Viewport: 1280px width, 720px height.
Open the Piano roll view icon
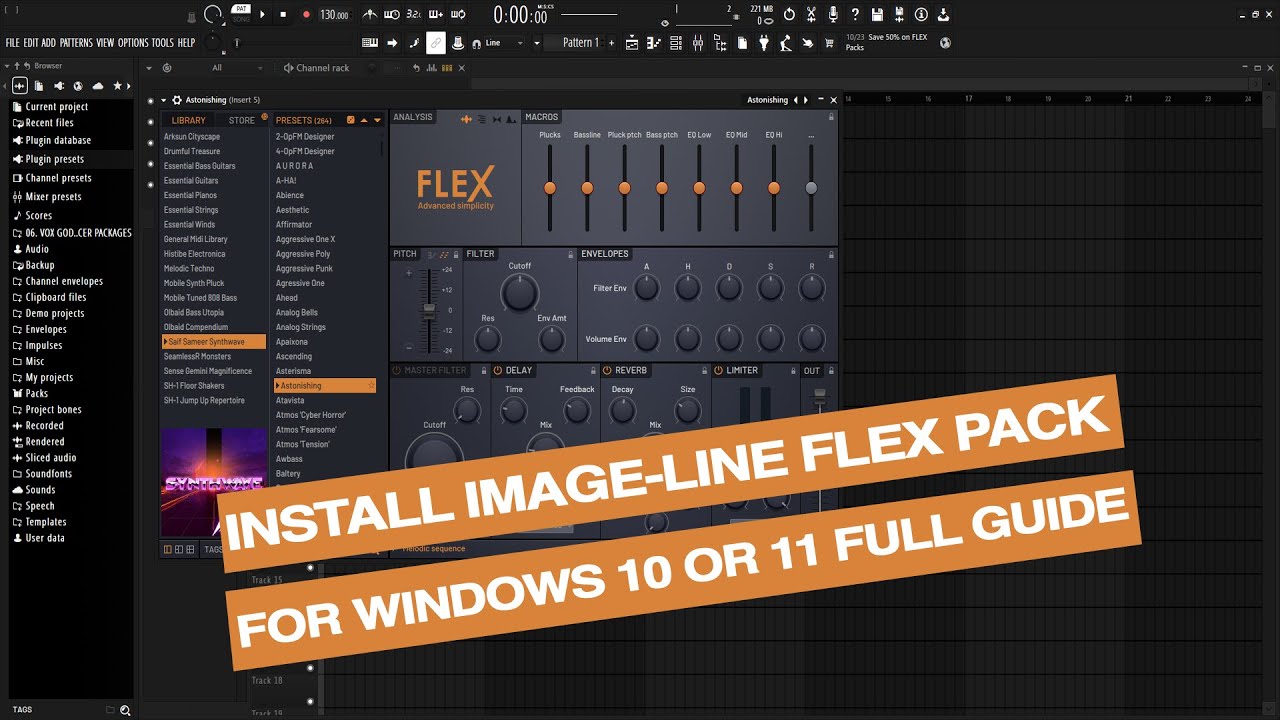pyautogui.click(x=654, y=43)
